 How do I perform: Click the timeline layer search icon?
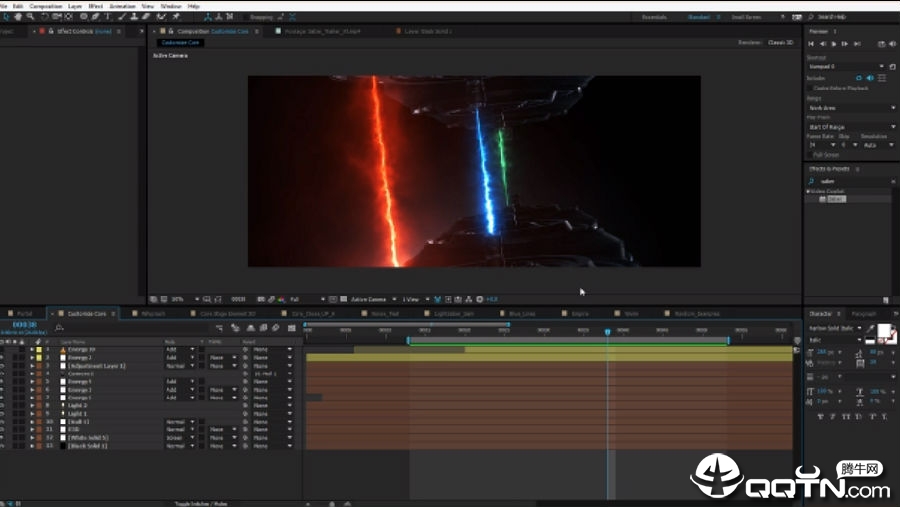tap(60, 327)
